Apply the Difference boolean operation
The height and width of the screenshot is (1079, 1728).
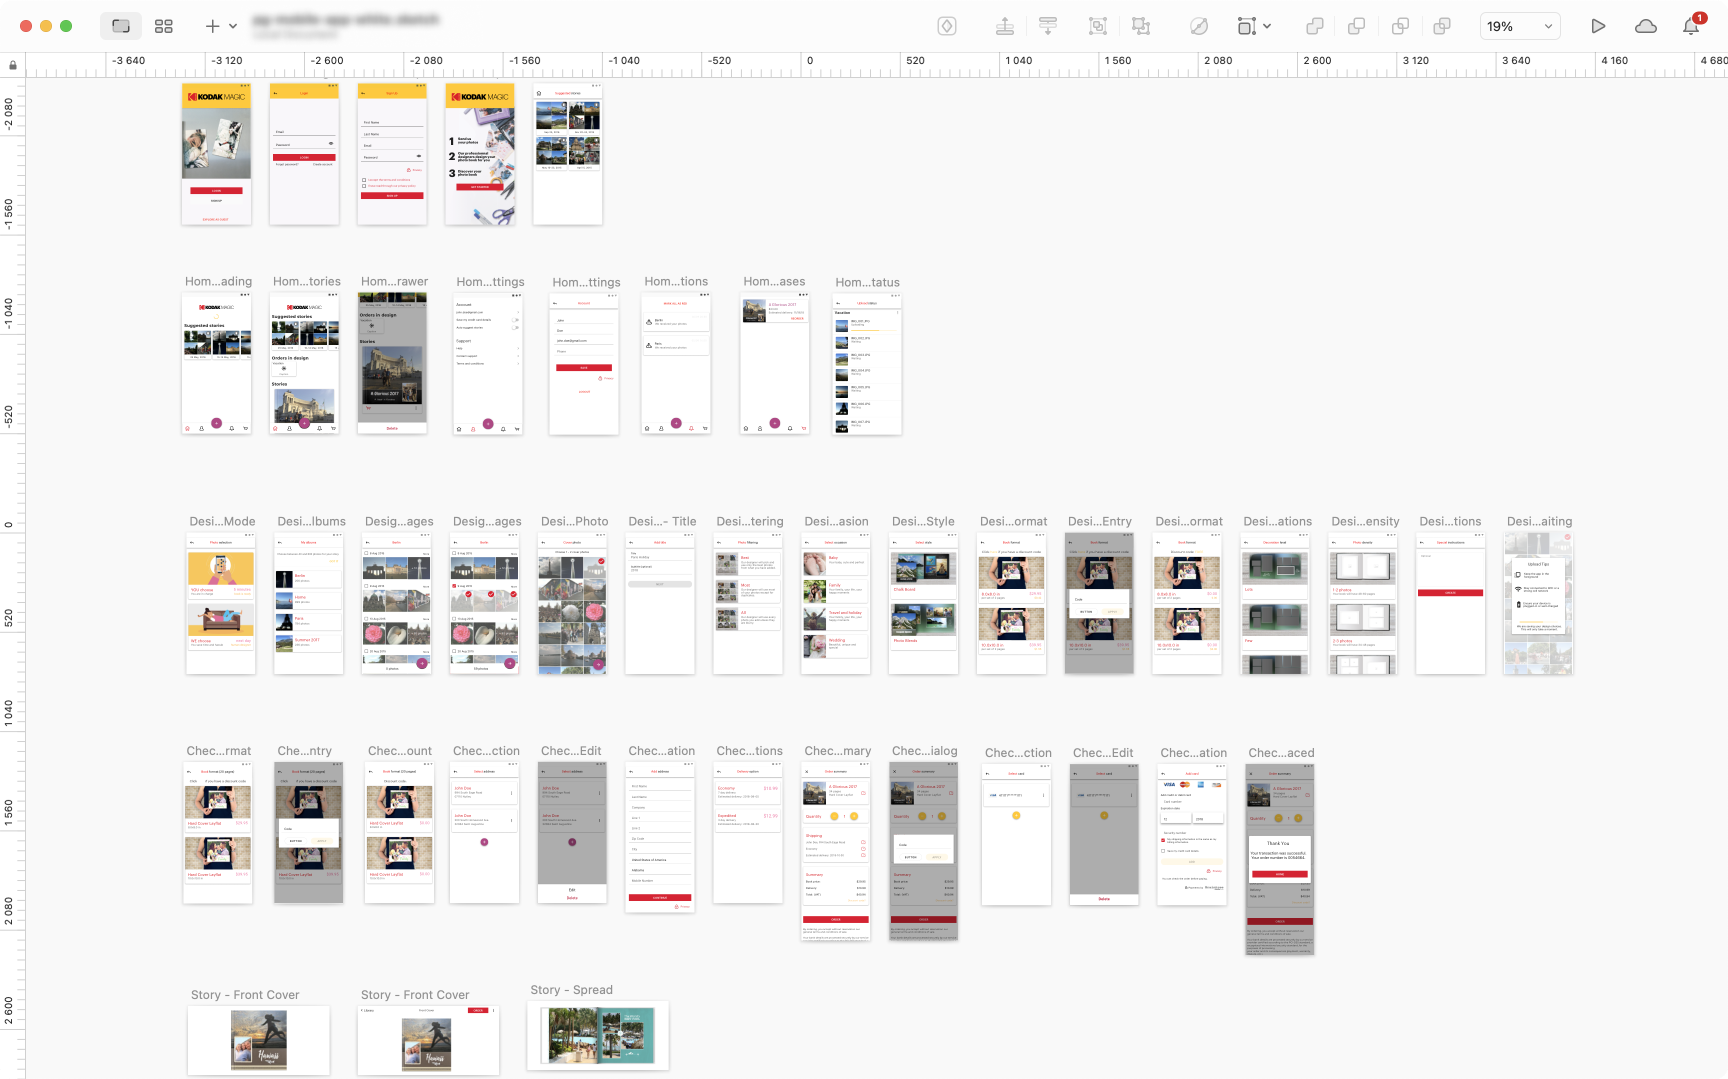[1442, 26]
